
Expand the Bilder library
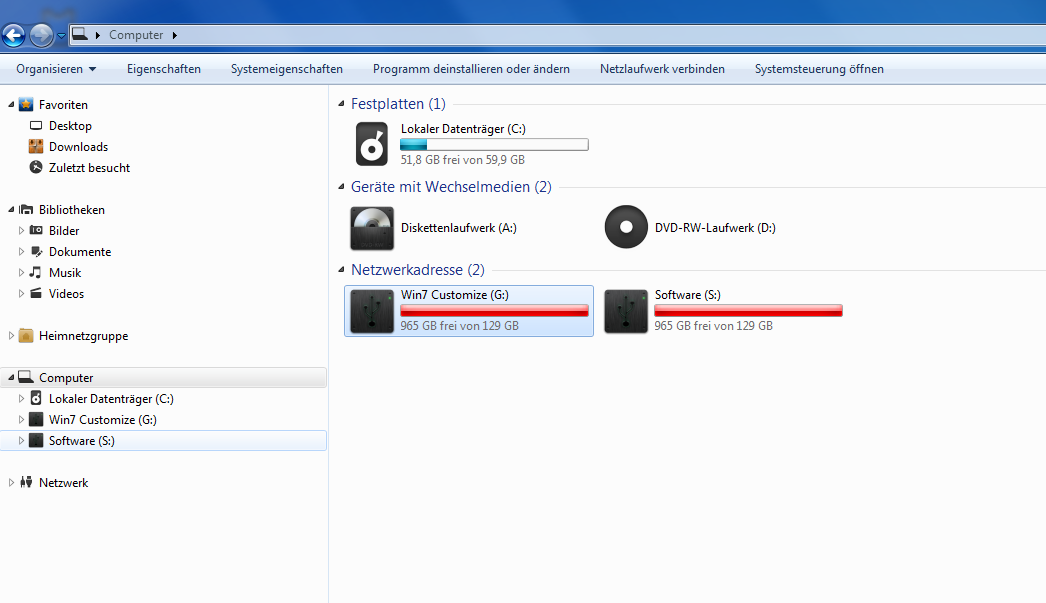coord(21,231)
